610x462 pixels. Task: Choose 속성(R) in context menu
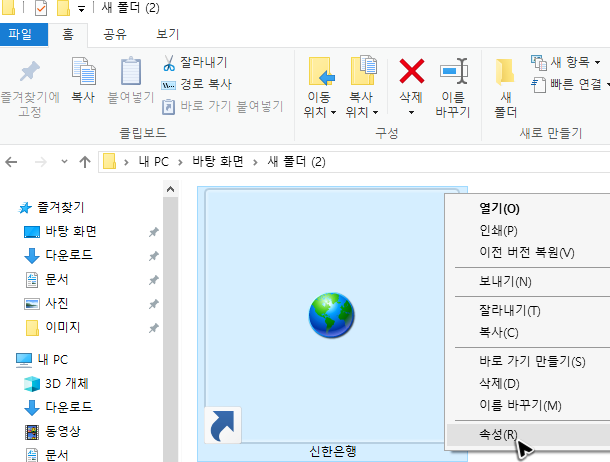pos(498,434)
